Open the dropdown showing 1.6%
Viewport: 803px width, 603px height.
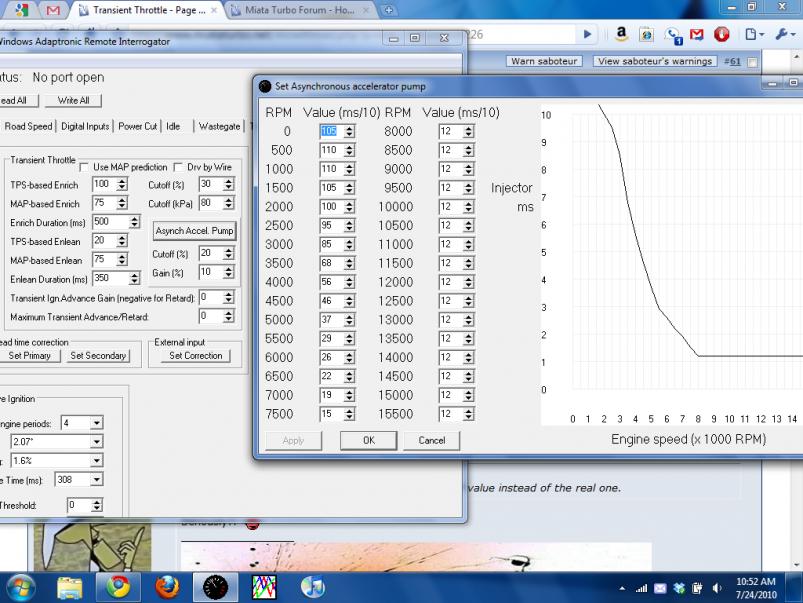[x=96, y=460]
